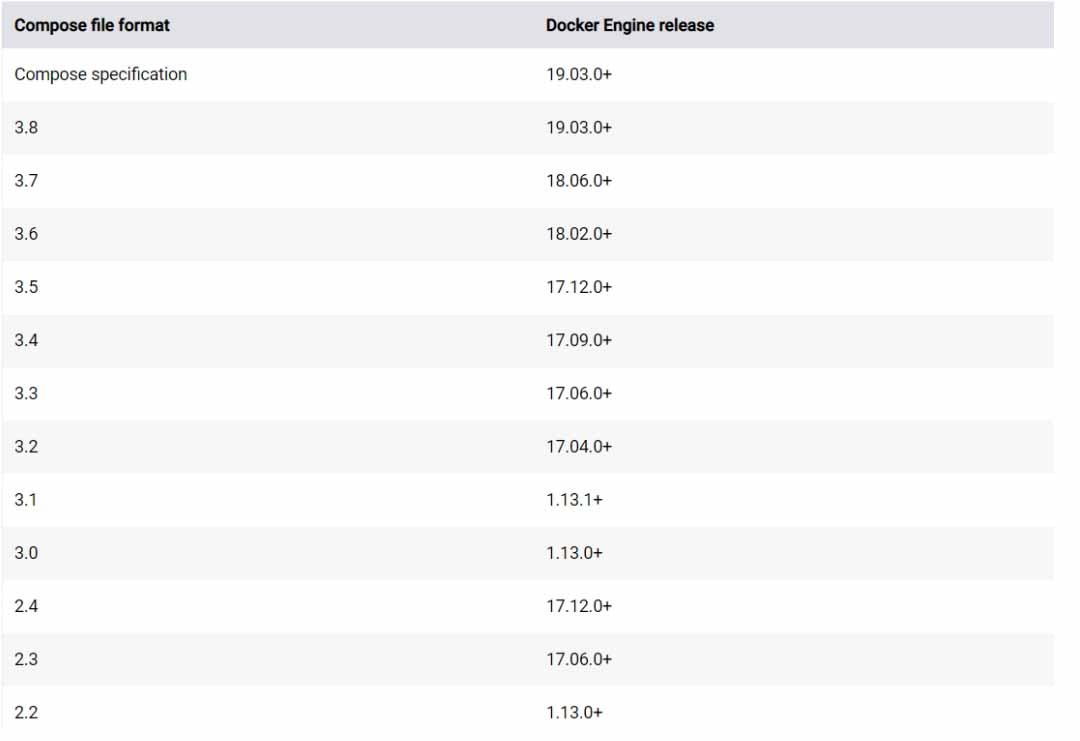Viewport: 1080px width, 741px height.
Task: Click the 2.3 file format cell
Action: coord(27,659)
